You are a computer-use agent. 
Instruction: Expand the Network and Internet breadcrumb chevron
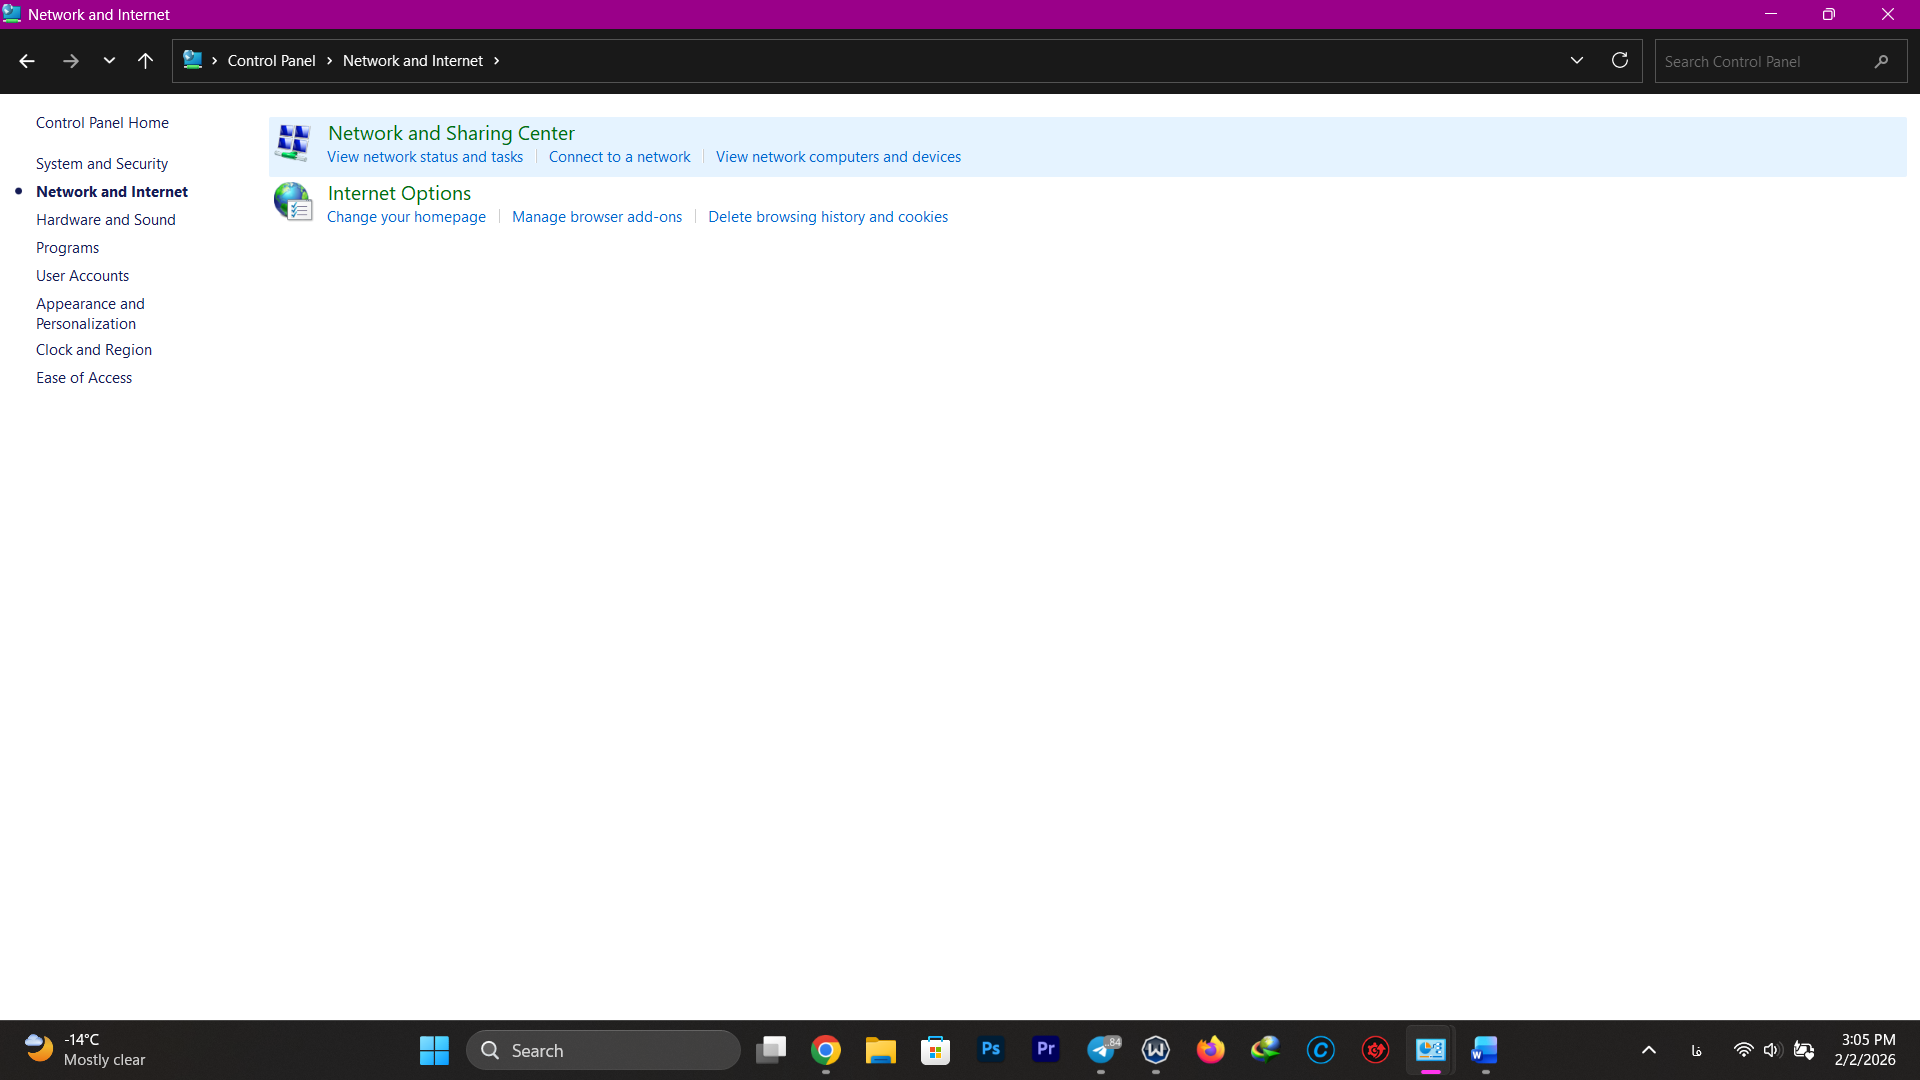tap(496, 61)
